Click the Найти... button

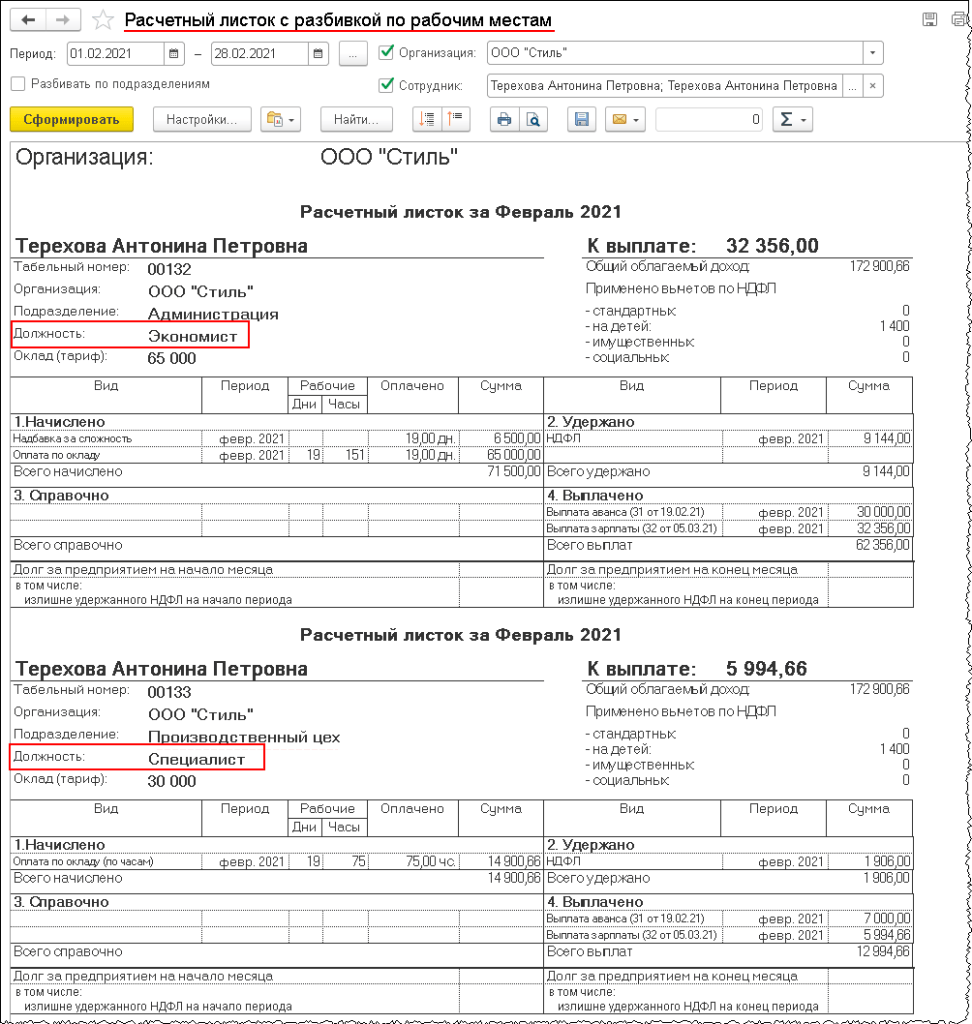click(356, 120)
